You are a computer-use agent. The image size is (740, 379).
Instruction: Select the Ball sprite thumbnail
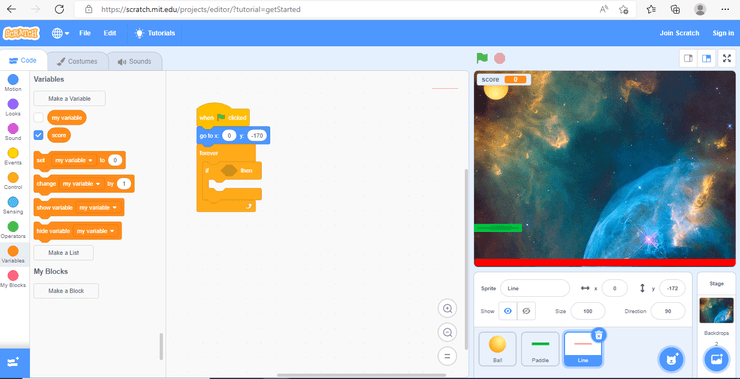(x=497, y=349)
